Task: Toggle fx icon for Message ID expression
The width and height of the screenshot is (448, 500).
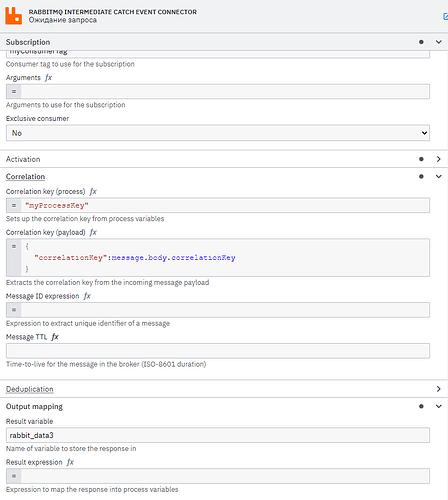Action: coord(87,296)
